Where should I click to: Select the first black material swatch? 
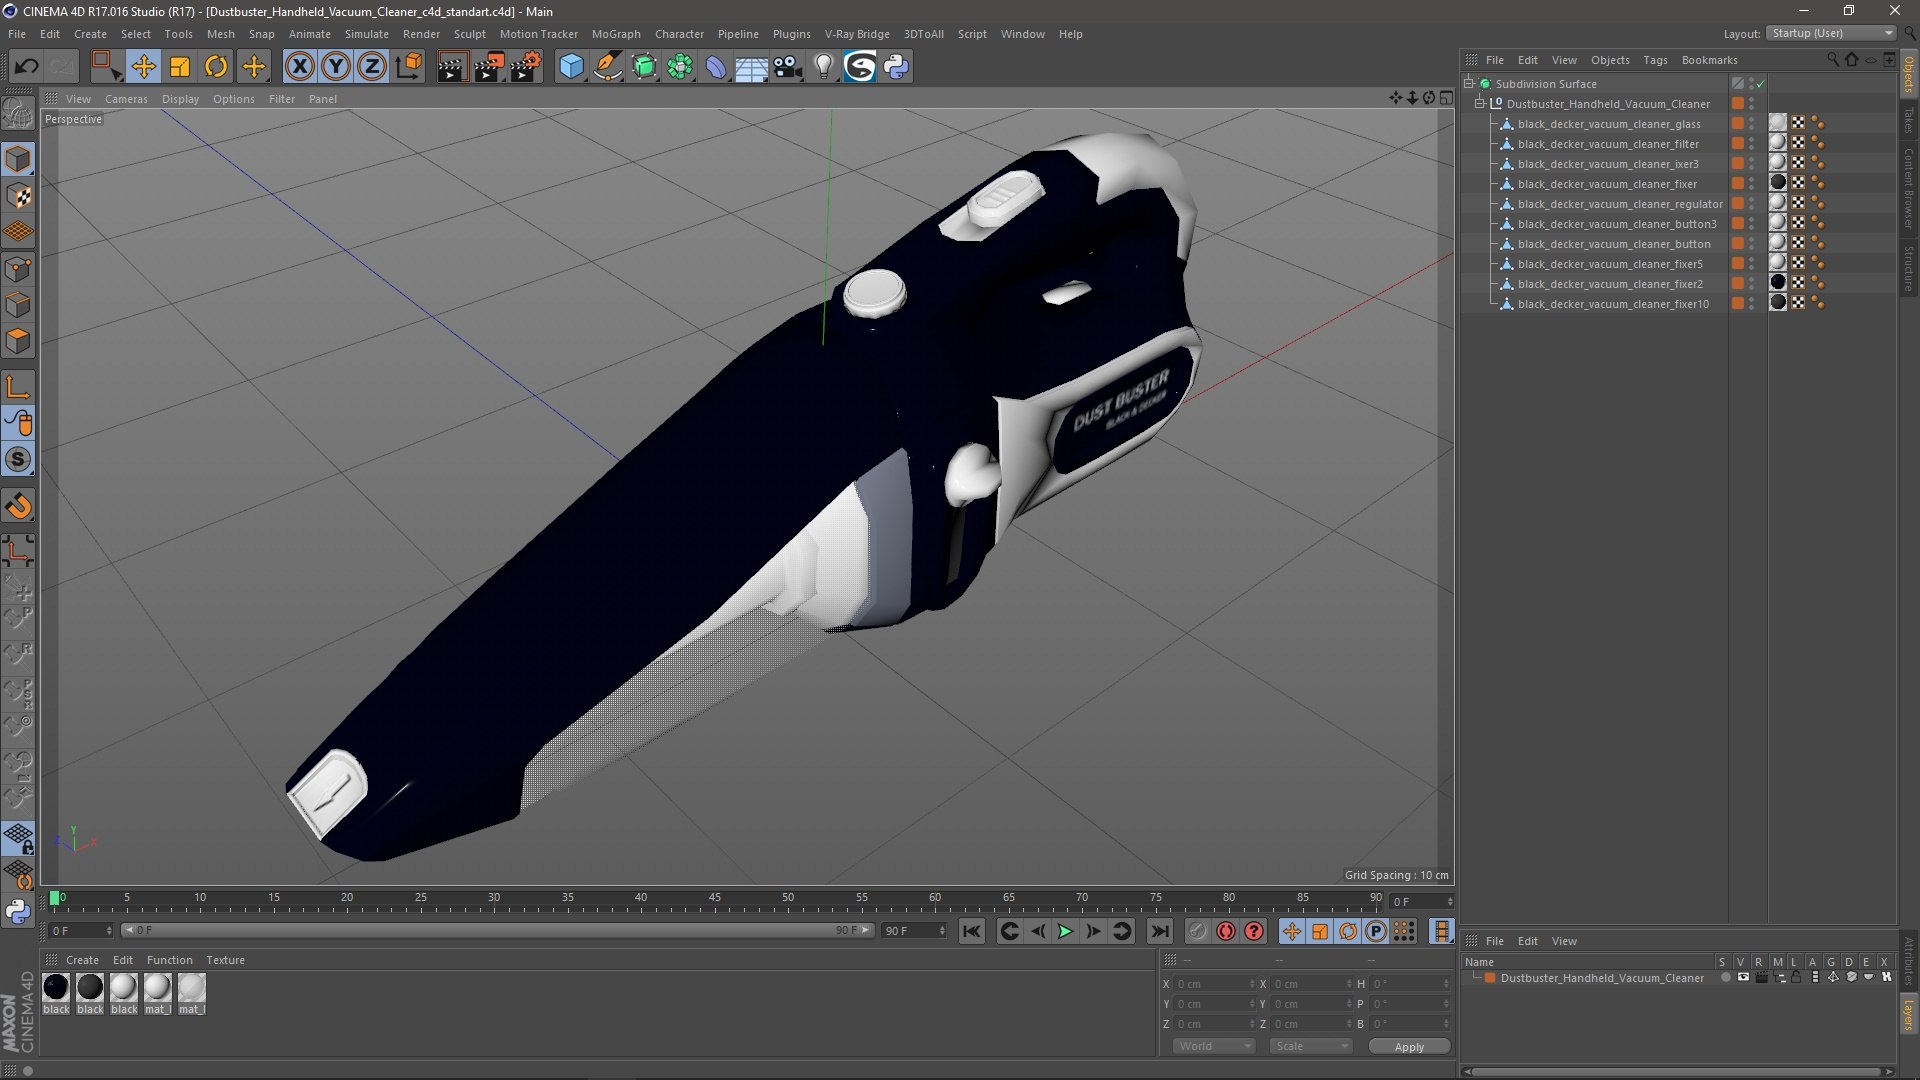57,988
